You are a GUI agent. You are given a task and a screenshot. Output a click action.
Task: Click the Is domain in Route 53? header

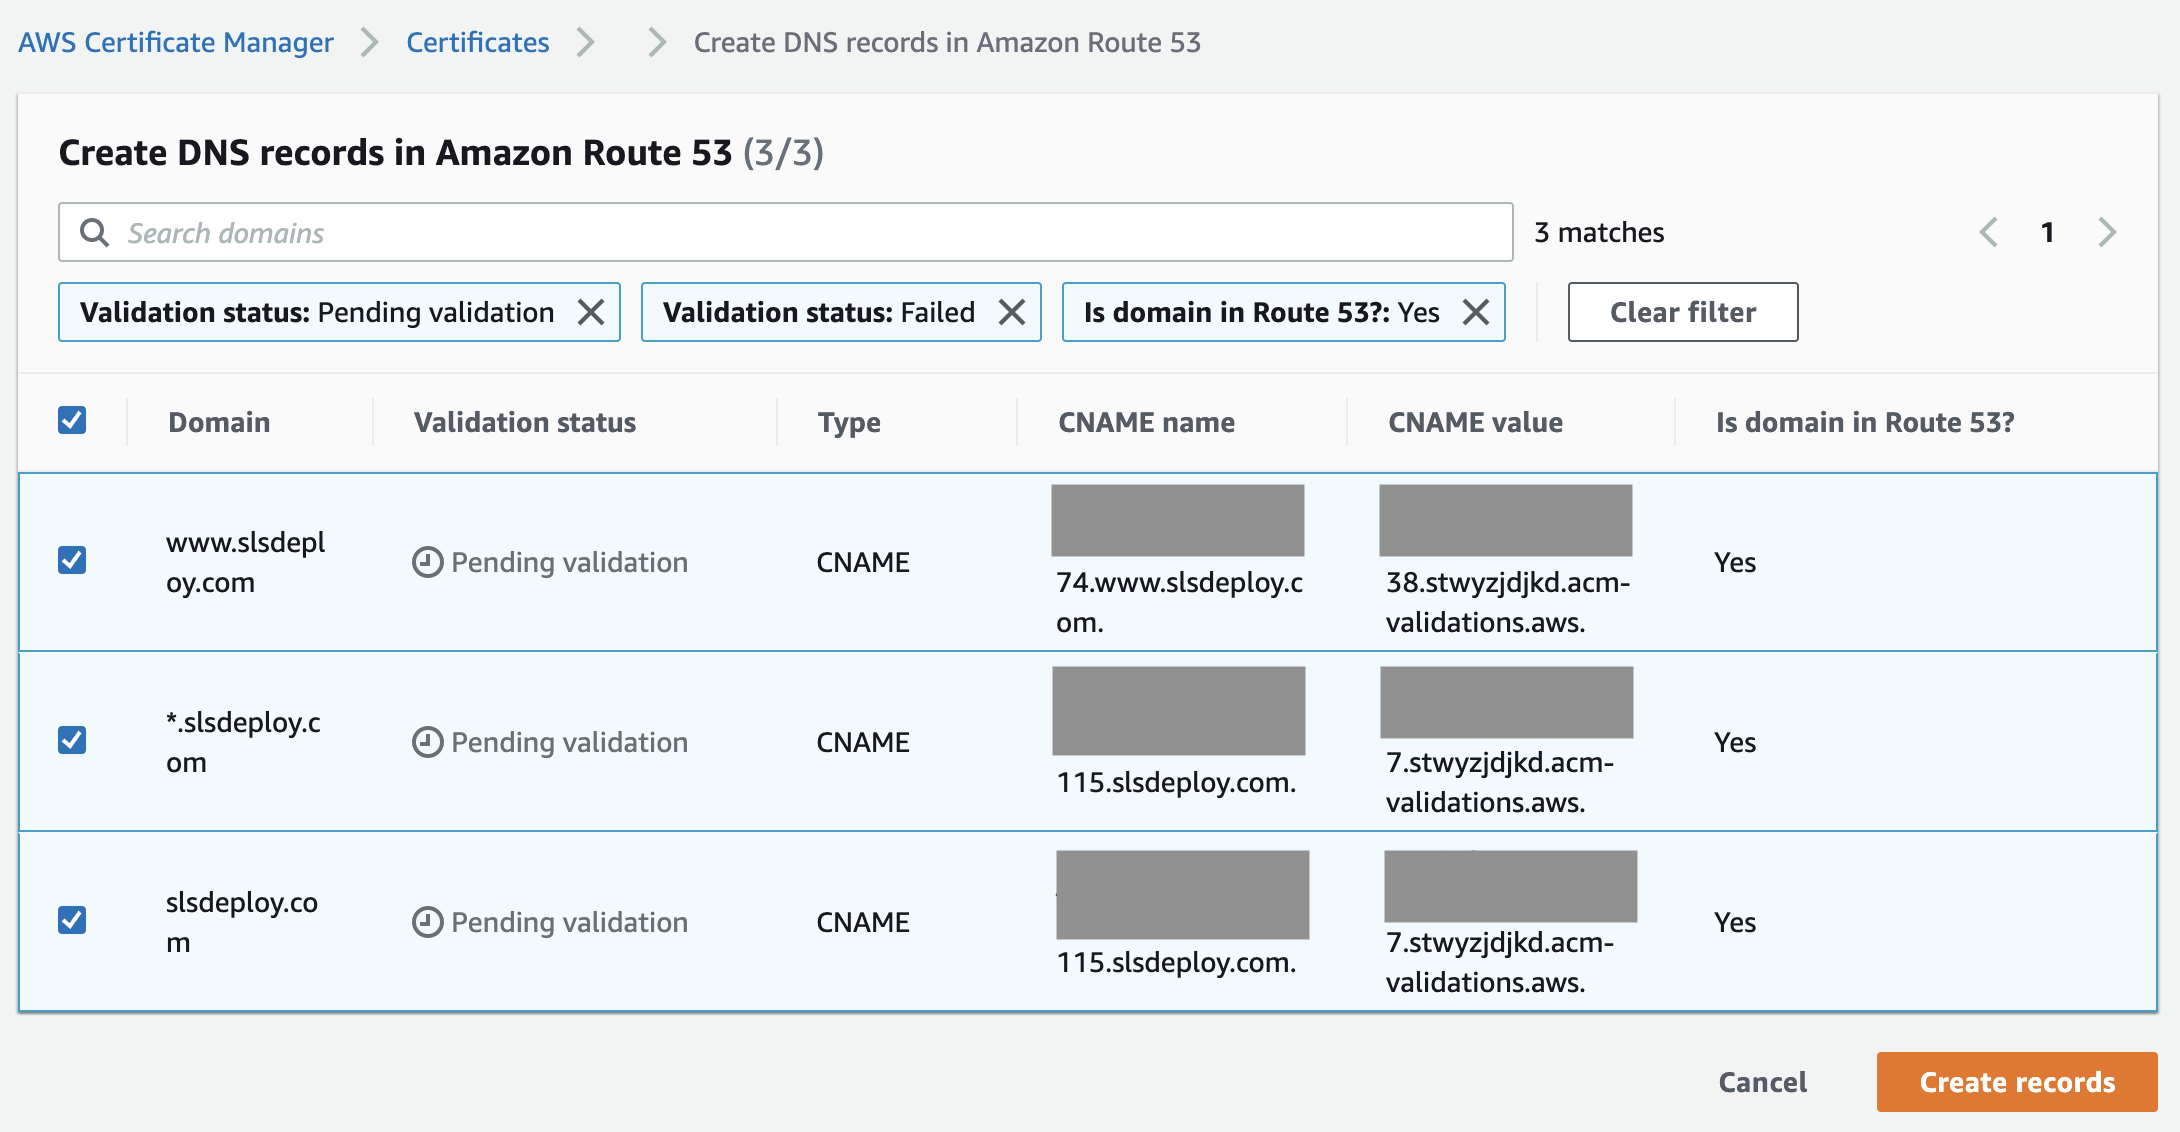[x=1865, y=422]
